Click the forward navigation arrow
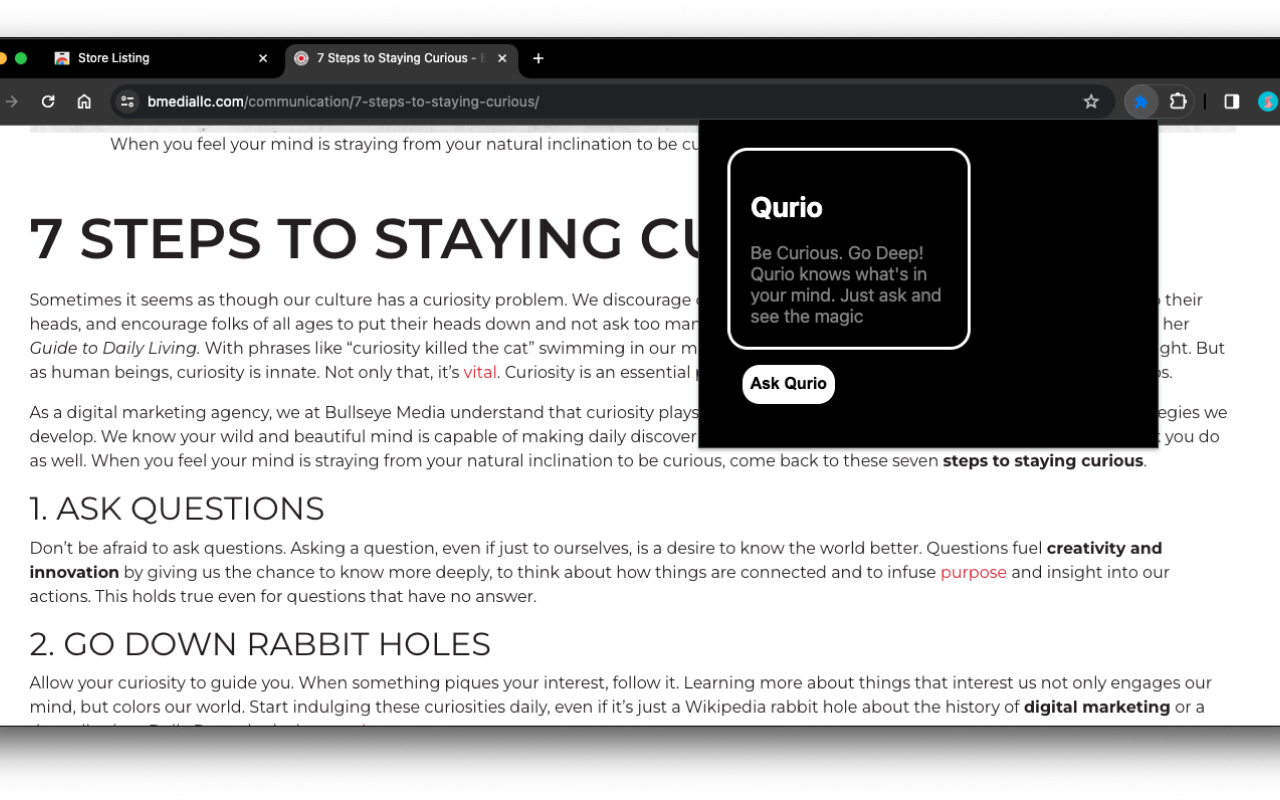Viewport: 1280px width, 800px height. pyautogui.click(x=12, y=101)
